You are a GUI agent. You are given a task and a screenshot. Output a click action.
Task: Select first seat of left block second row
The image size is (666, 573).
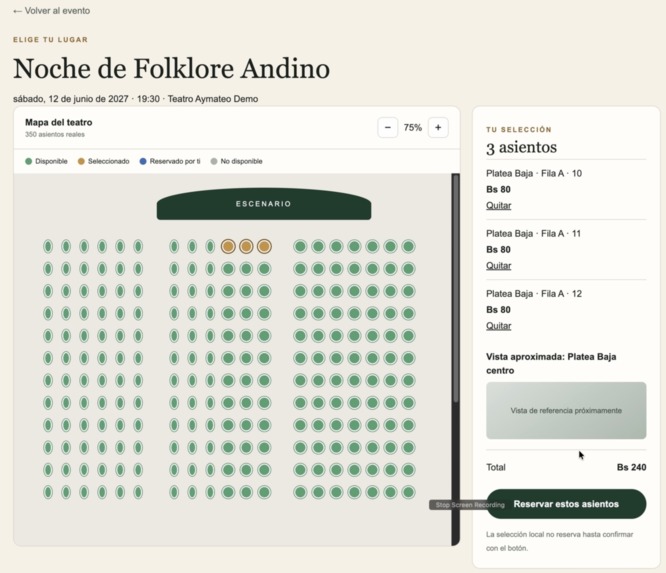click(48, 269)
